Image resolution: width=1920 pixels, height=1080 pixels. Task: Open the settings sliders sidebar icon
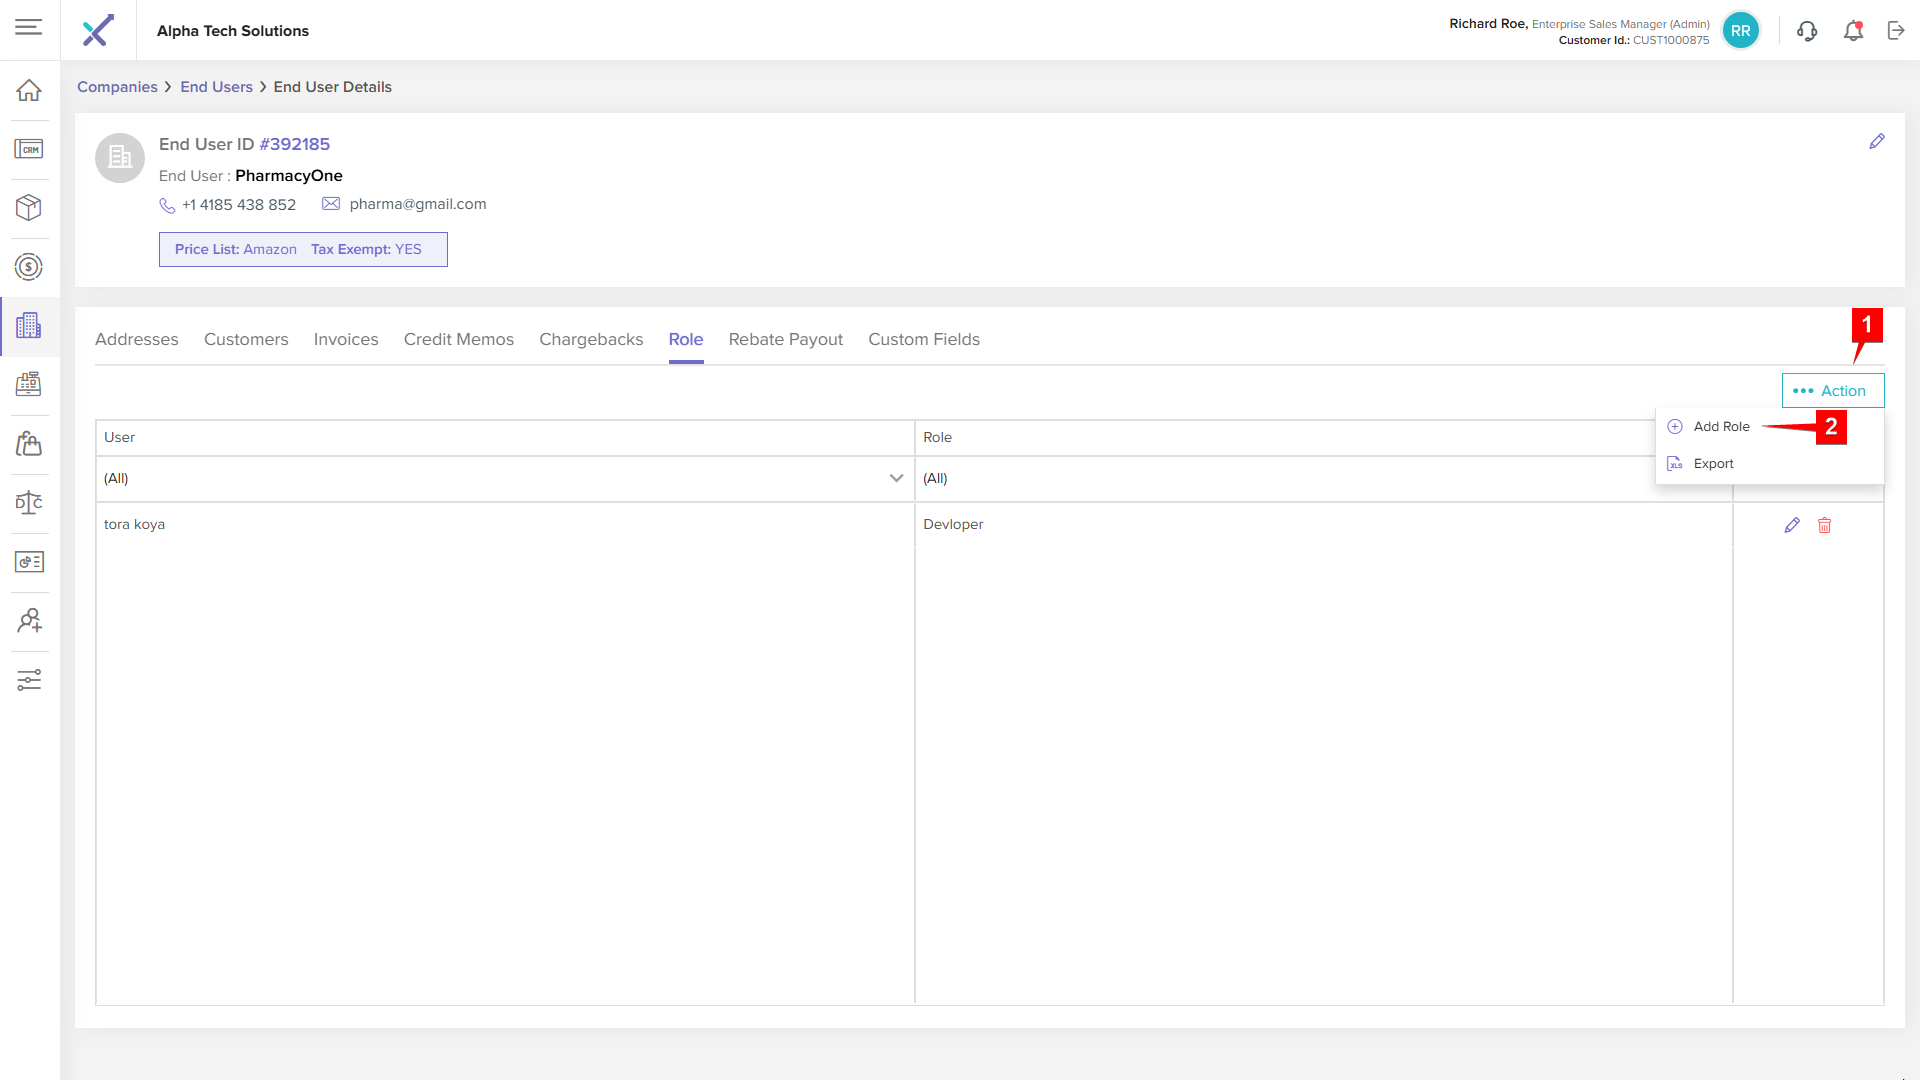tap(29, 680)
